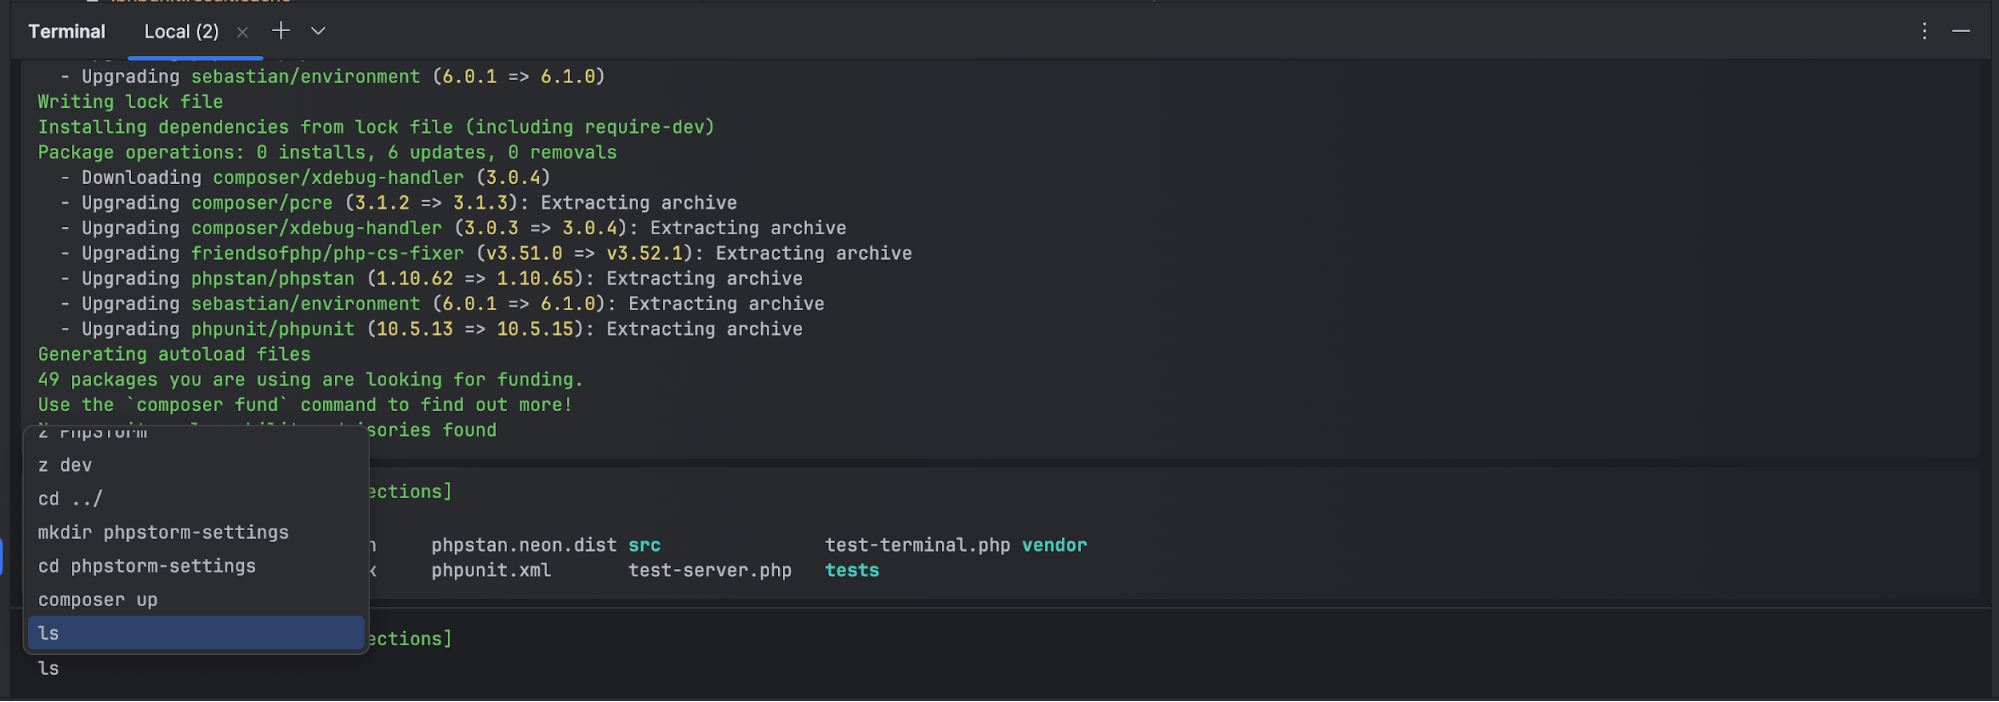
Task: Switch to the Local (2) tab
Action: point(181,32)
